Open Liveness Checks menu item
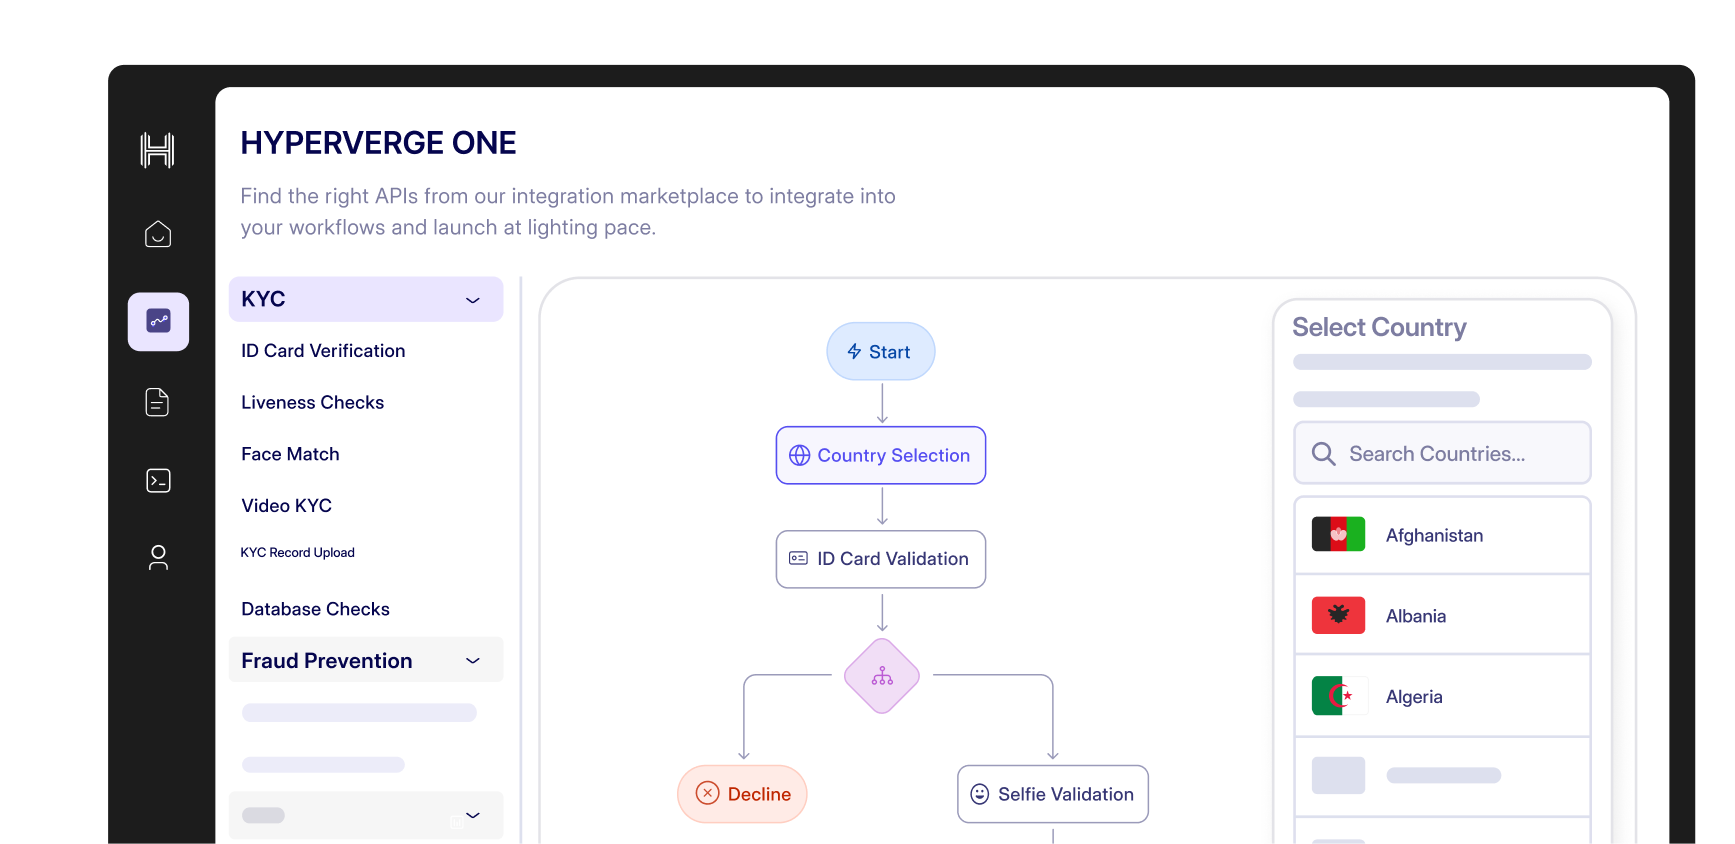Image resolution: width=1735 pixels, height=844 pixels. pyautogui.click(x=312, y=402)
